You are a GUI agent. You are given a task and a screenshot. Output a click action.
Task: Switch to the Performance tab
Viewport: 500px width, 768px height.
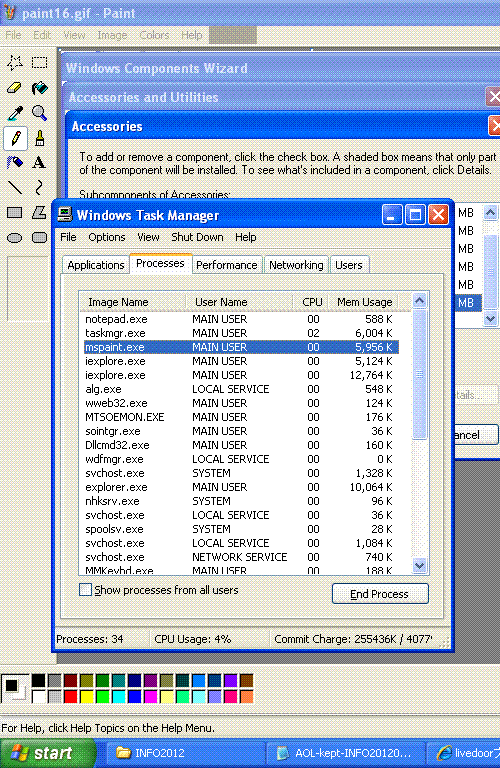227,265
